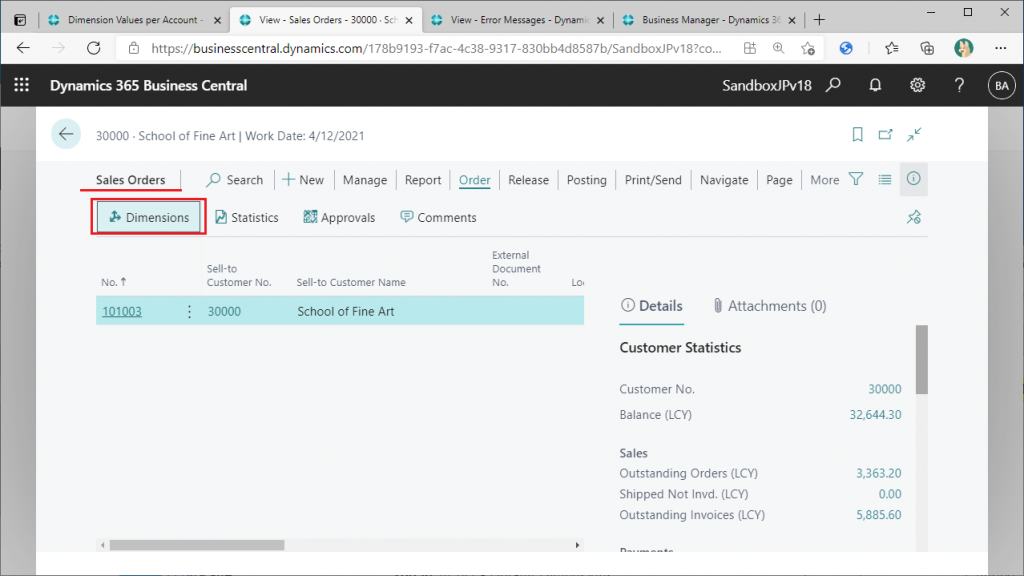Open browser Favorites list icon
Viewport: 1024px width, 576px height.
[x=891, y=48]
